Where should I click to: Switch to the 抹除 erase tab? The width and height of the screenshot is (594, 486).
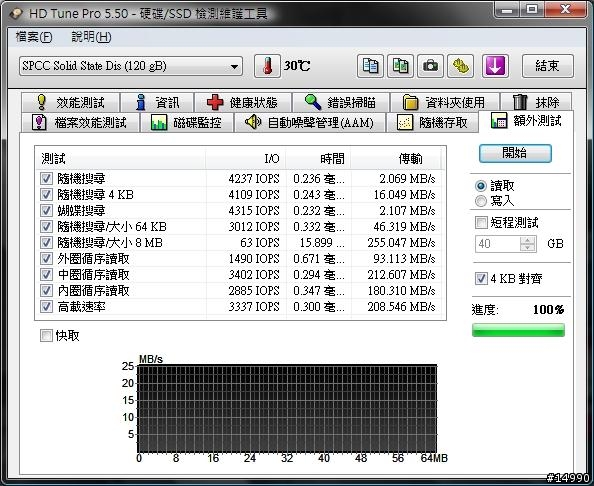tap(536, 102)
